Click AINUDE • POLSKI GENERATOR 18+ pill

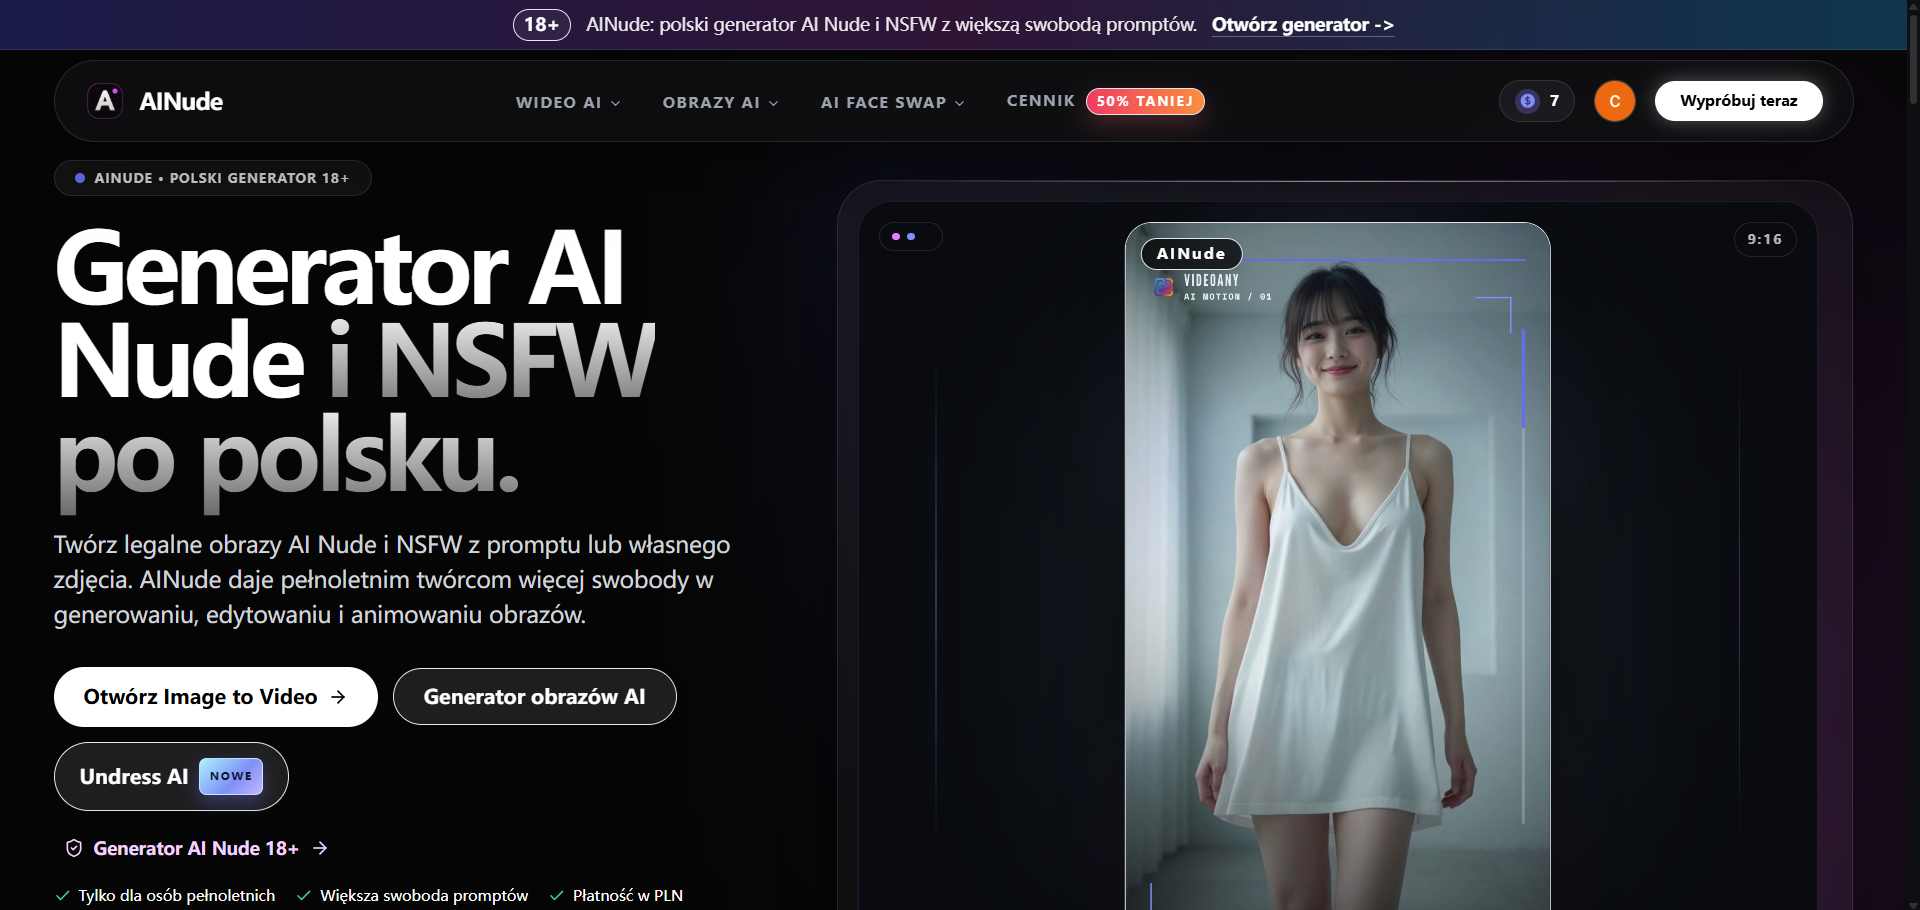point(212,178)
